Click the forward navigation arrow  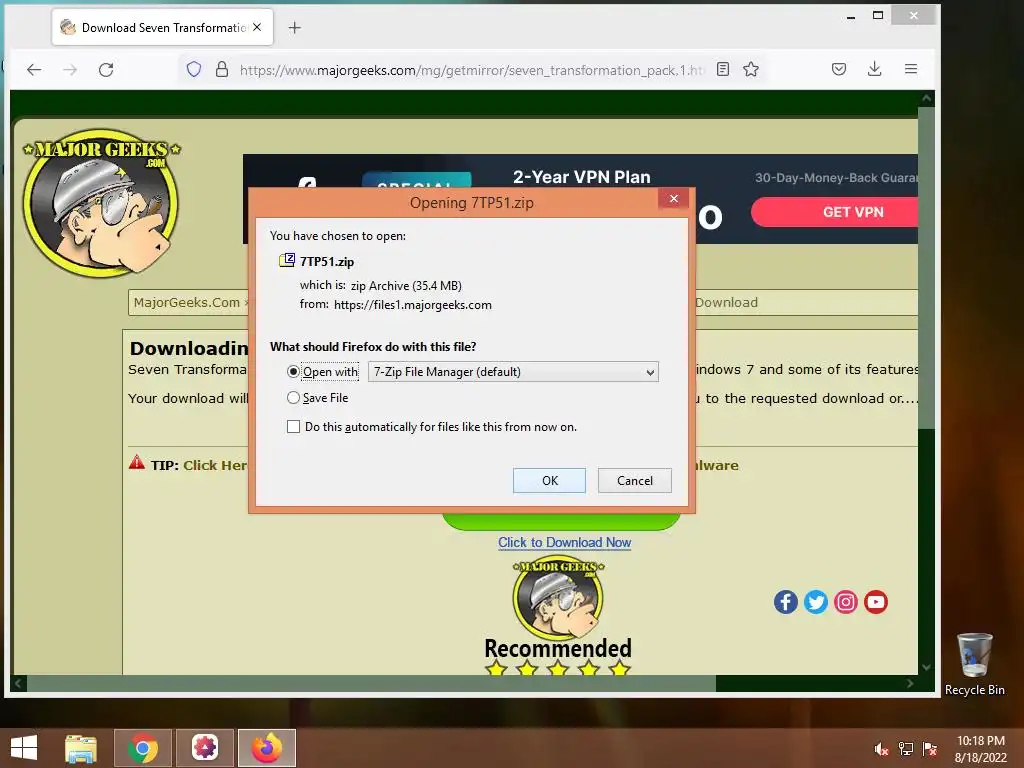[x=70, y=70]
